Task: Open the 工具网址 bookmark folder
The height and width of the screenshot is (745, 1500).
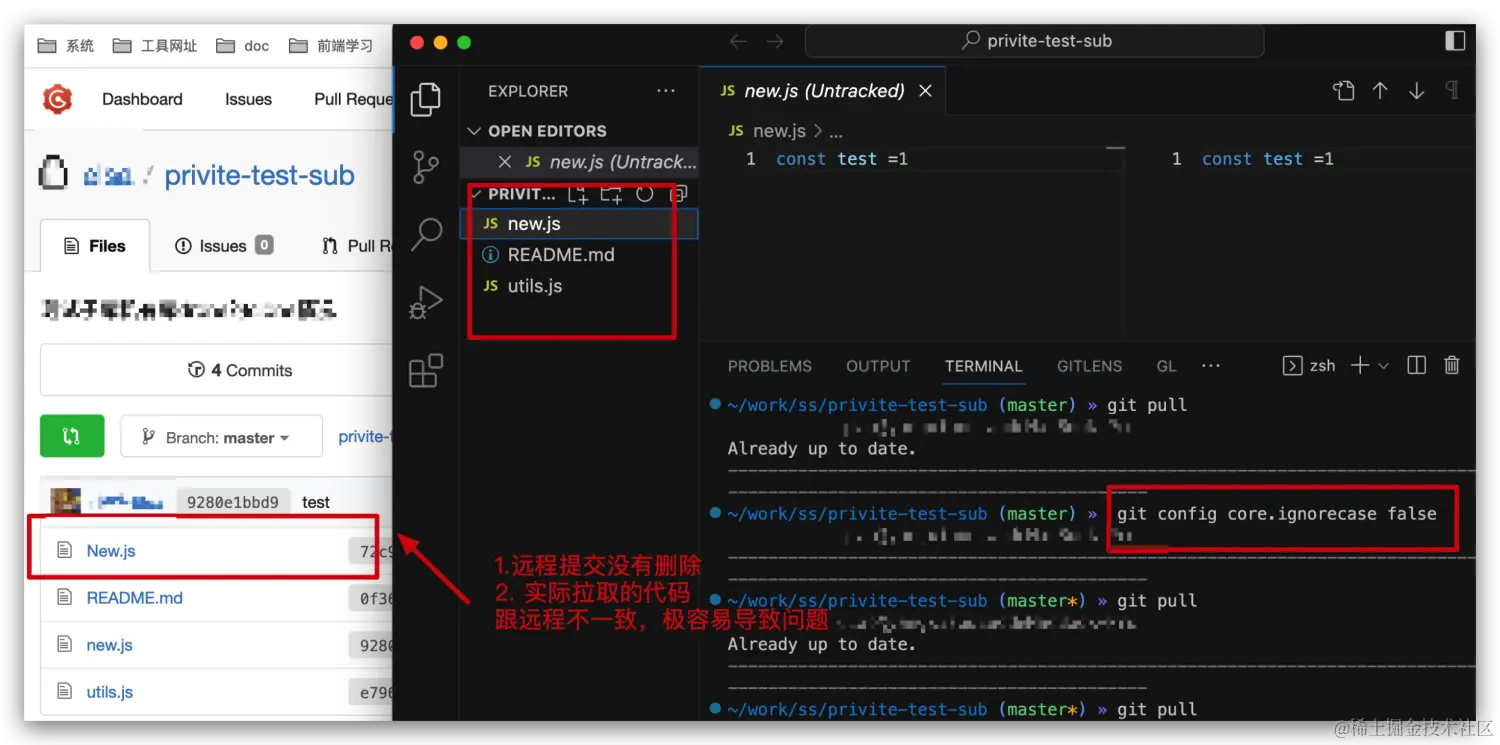Action: tap(155, 45)
